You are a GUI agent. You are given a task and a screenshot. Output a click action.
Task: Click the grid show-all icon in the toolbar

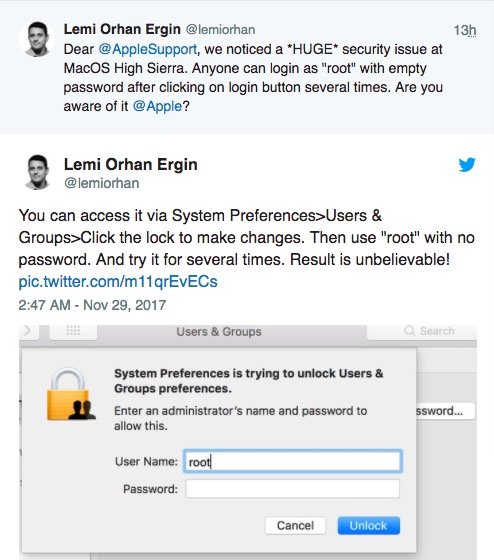coord(73,330)
